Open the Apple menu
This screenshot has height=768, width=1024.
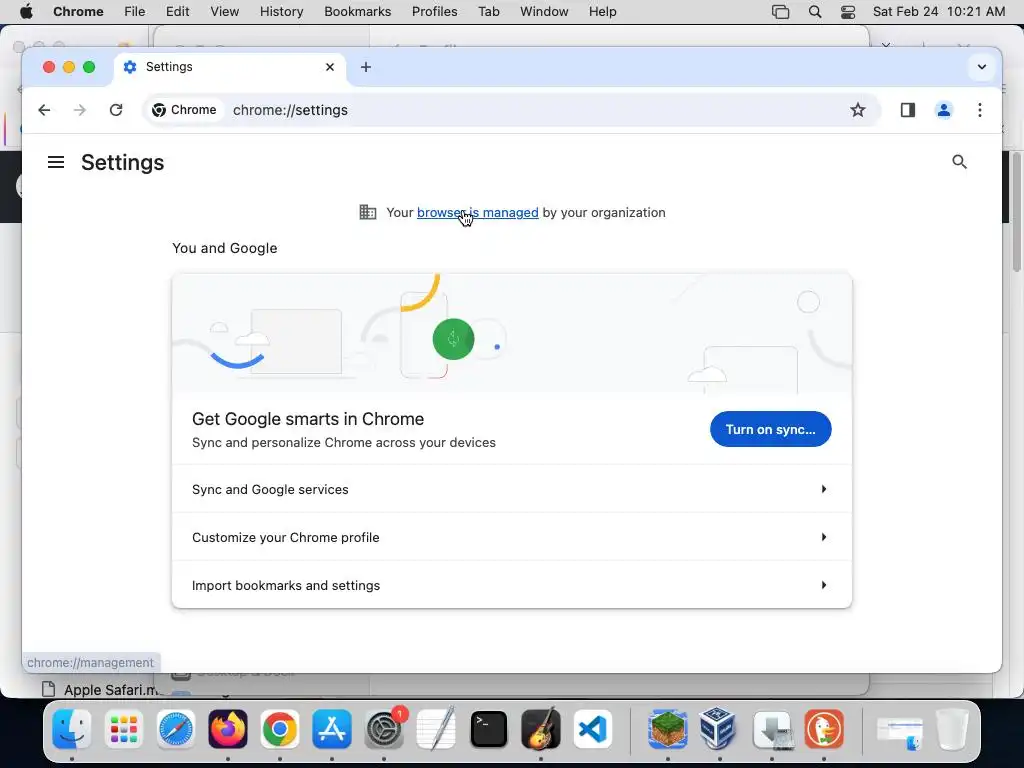(x=26, y=12)
